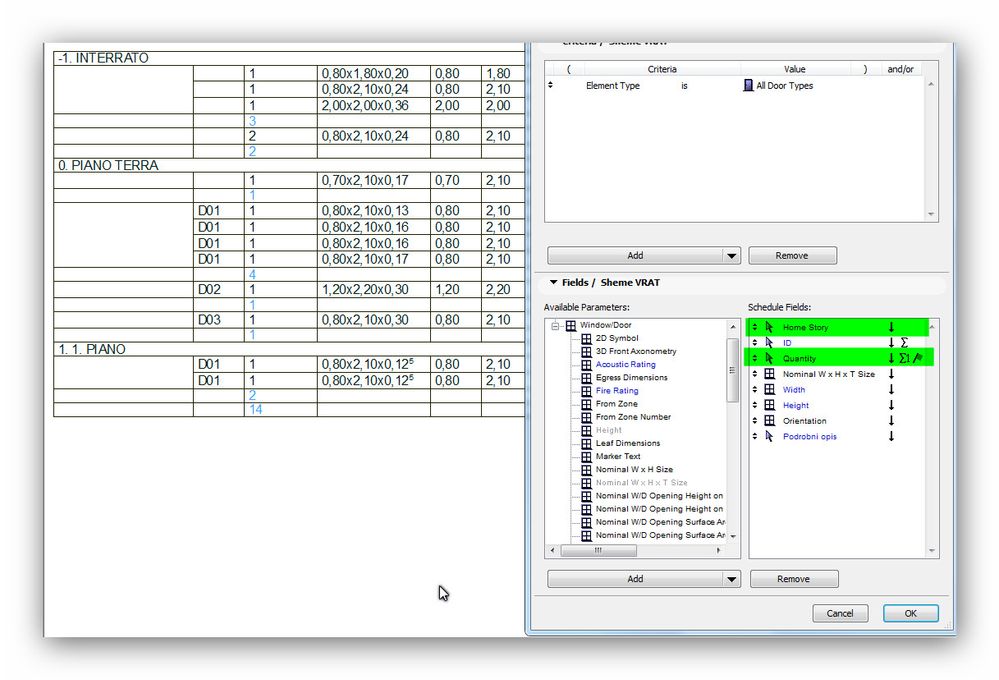Viewport: 999px width, 680px height.
Task: Collapse the Fields / Sheme VRAT section
Action: (x=553, y=283)
